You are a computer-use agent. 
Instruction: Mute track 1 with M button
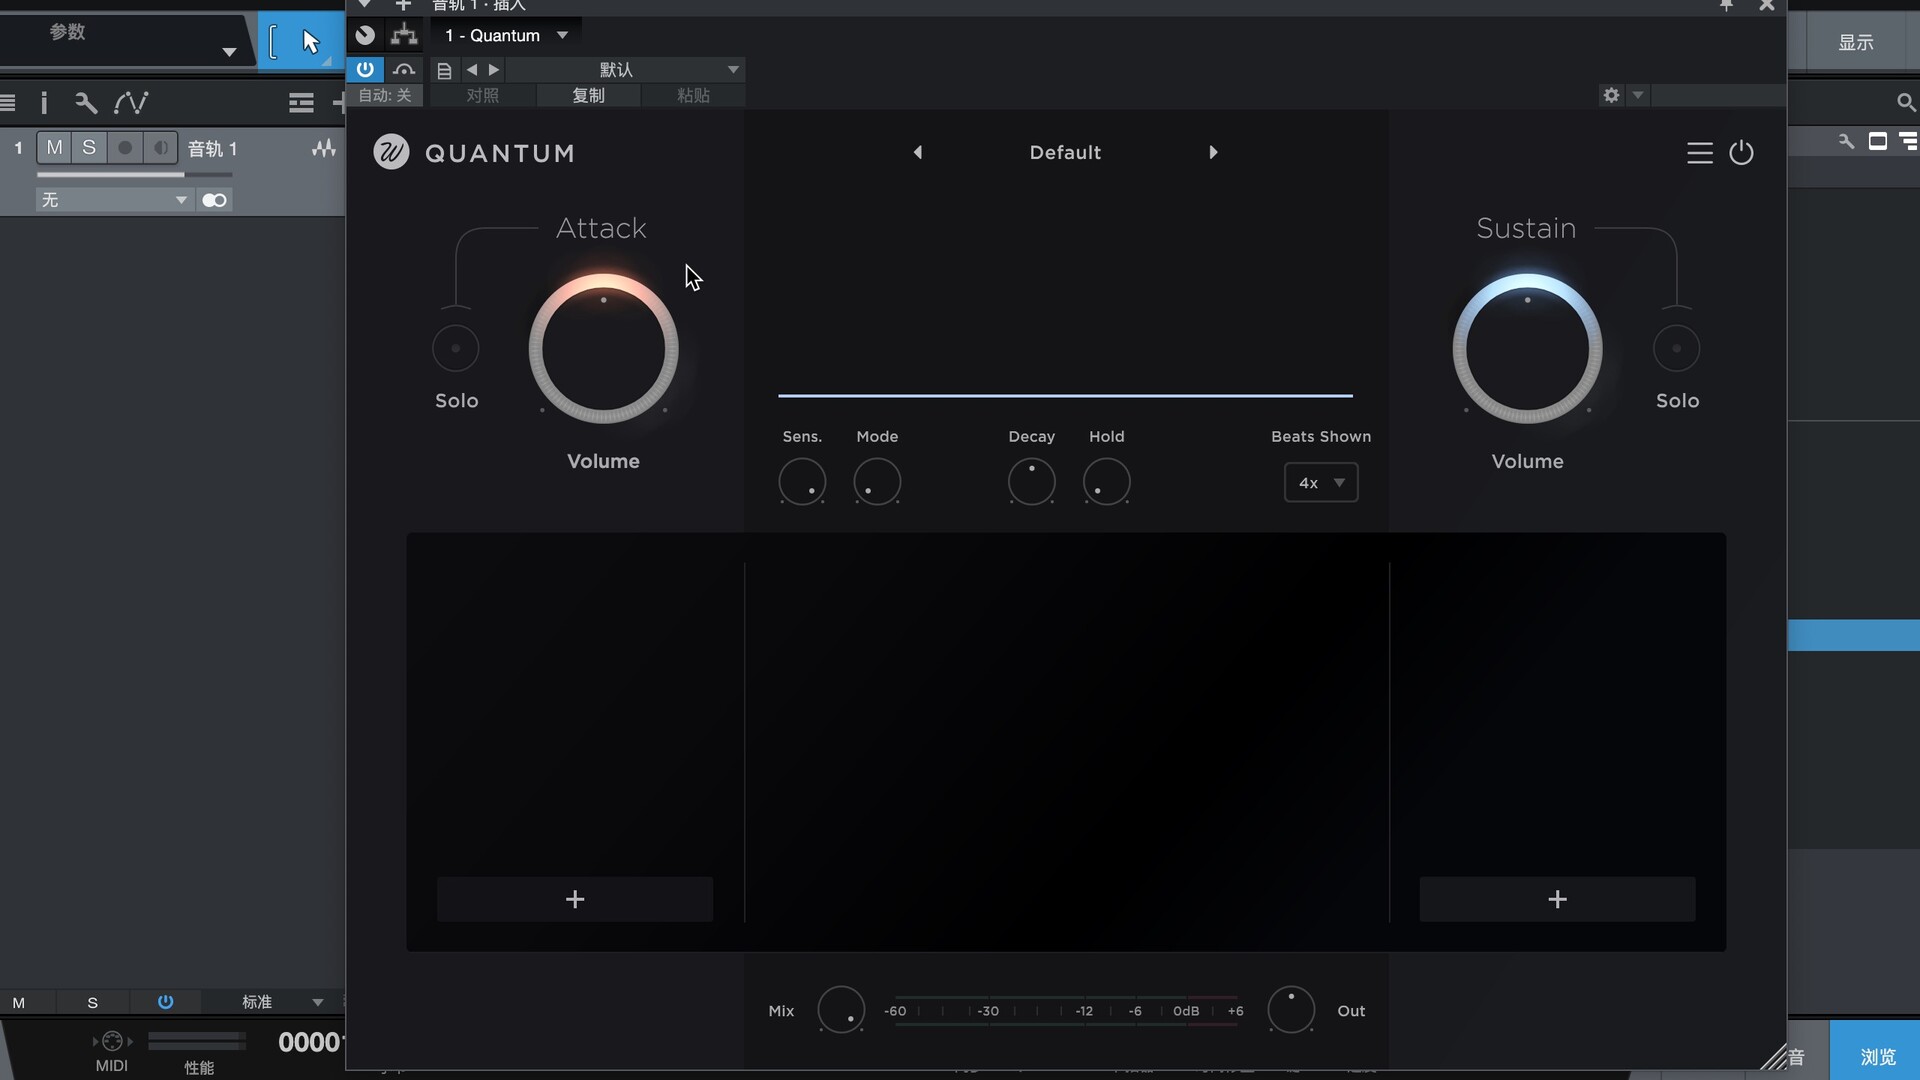pos(54,148)
